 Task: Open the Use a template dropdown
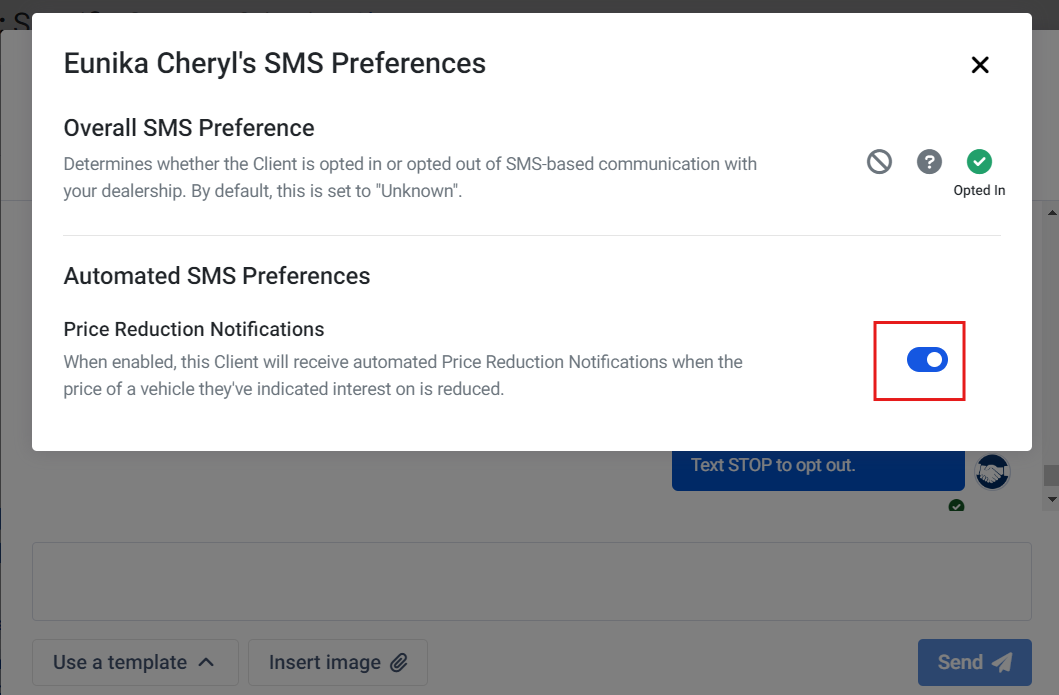[x=135, y=663]
